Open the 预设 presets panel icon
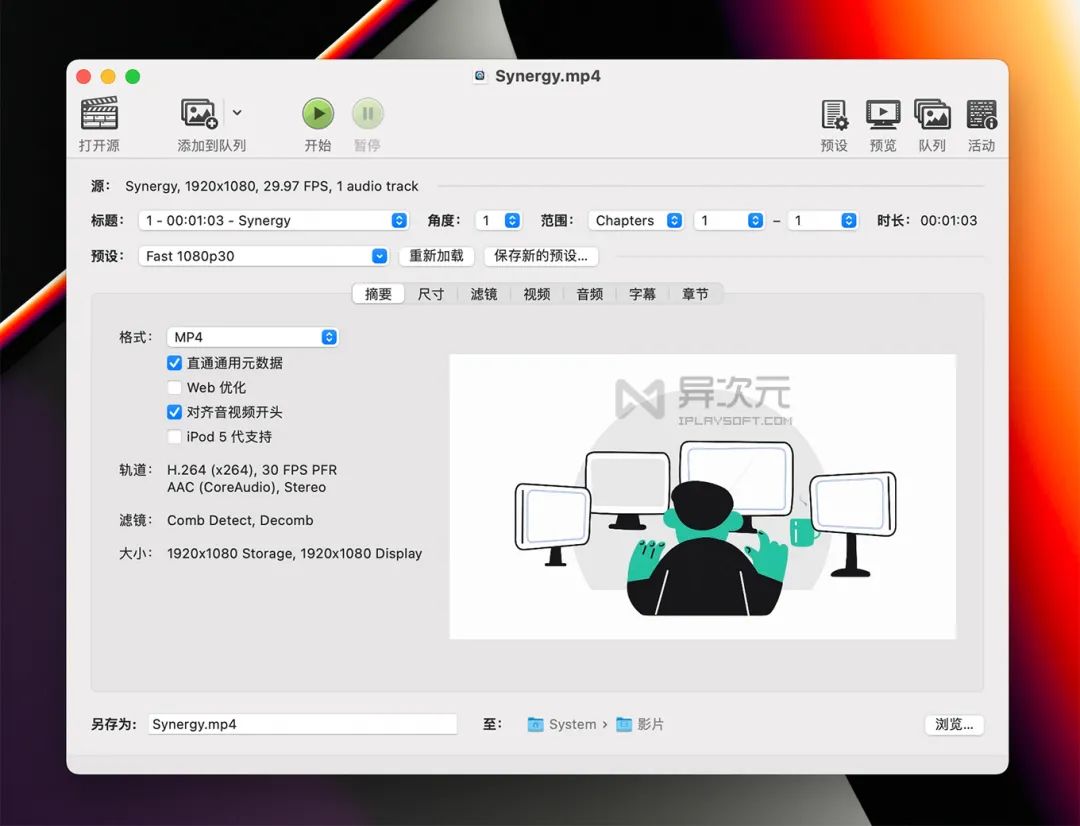 833,113
